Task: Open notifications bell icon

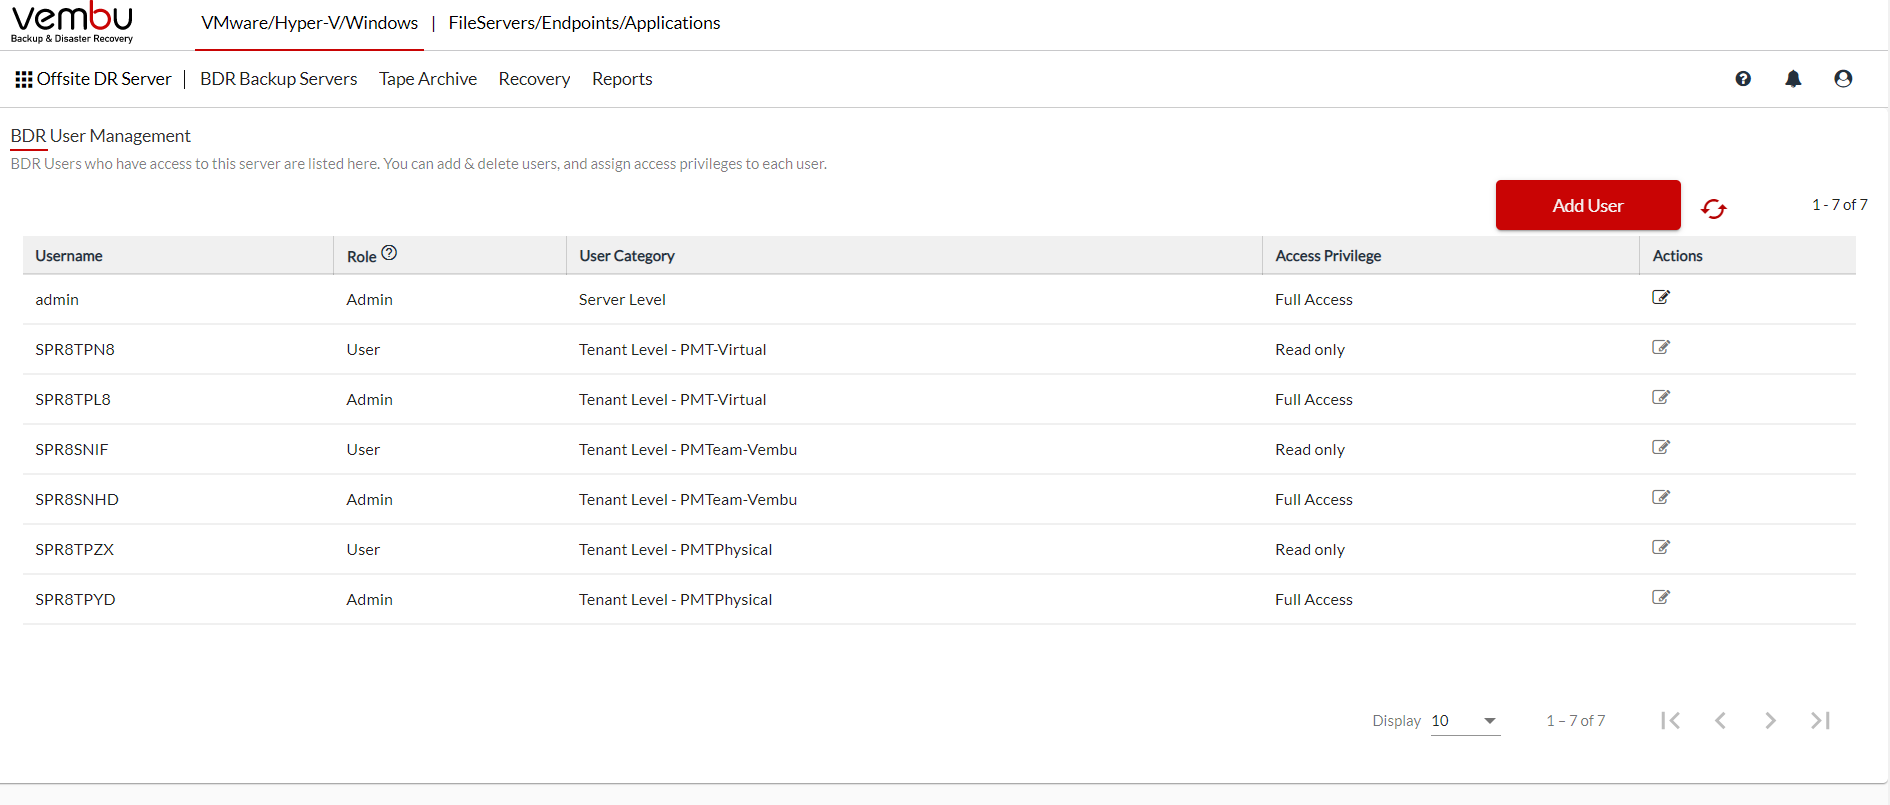Action: pos(1793,79)
